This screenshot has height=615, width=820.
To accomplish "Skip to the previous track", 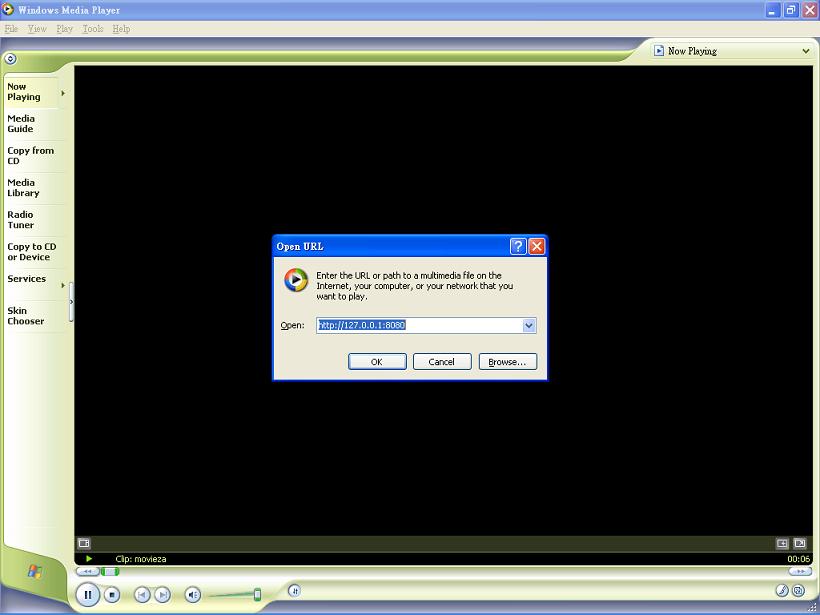I will (142, 595).
